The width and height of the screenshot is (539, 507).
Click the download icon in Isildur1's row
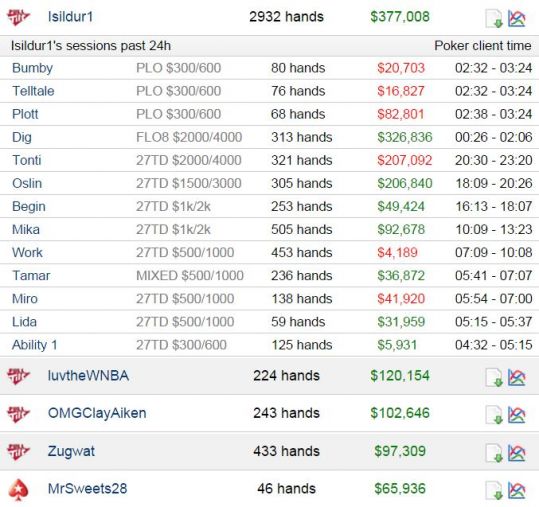494,19
